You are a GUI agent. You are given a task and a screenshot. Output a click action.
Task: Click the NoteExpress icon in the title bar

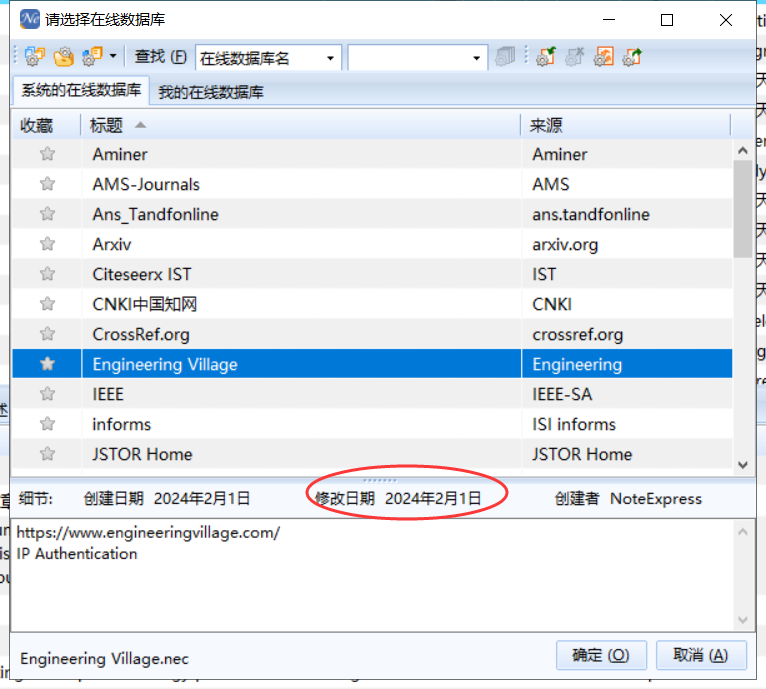tap(29, 20)
